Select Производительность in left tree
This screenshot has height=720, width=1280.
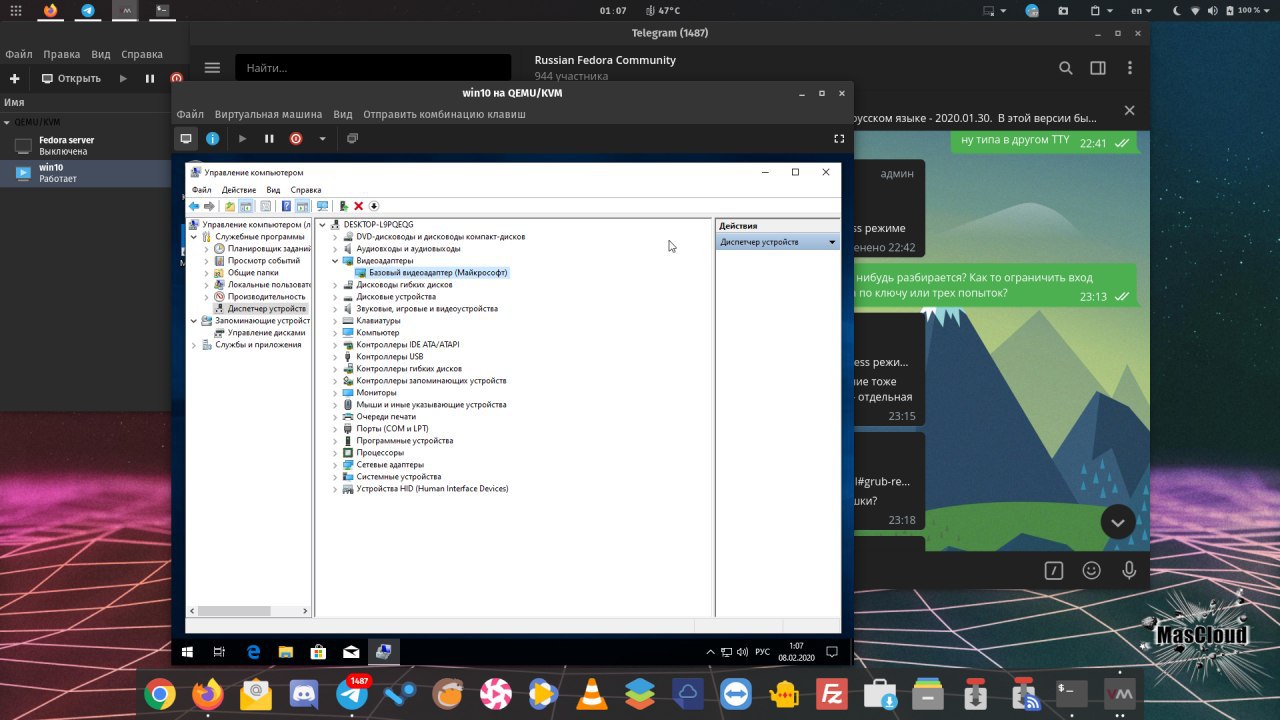pyautogui.click(x=266, y=296)
